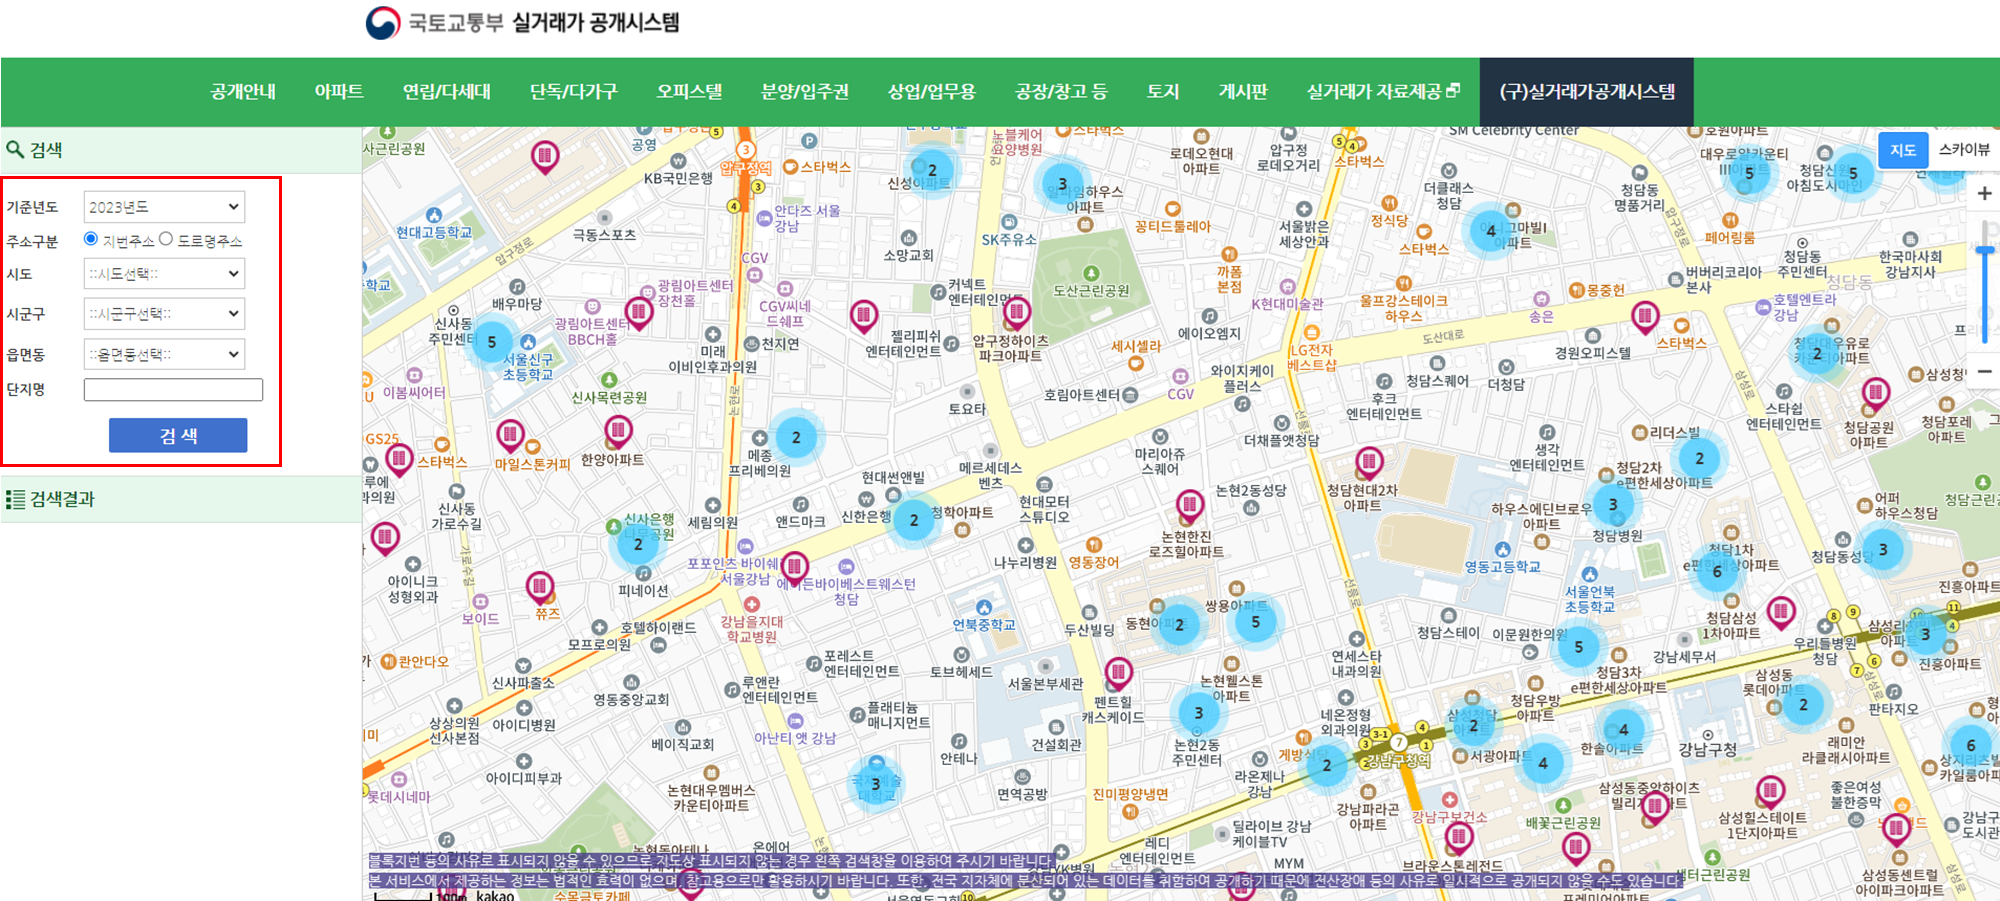Open the (구)실거래가공개시스템 link
The image size is (2000, 901).
pyautogui.click(x=1587, y=92)
